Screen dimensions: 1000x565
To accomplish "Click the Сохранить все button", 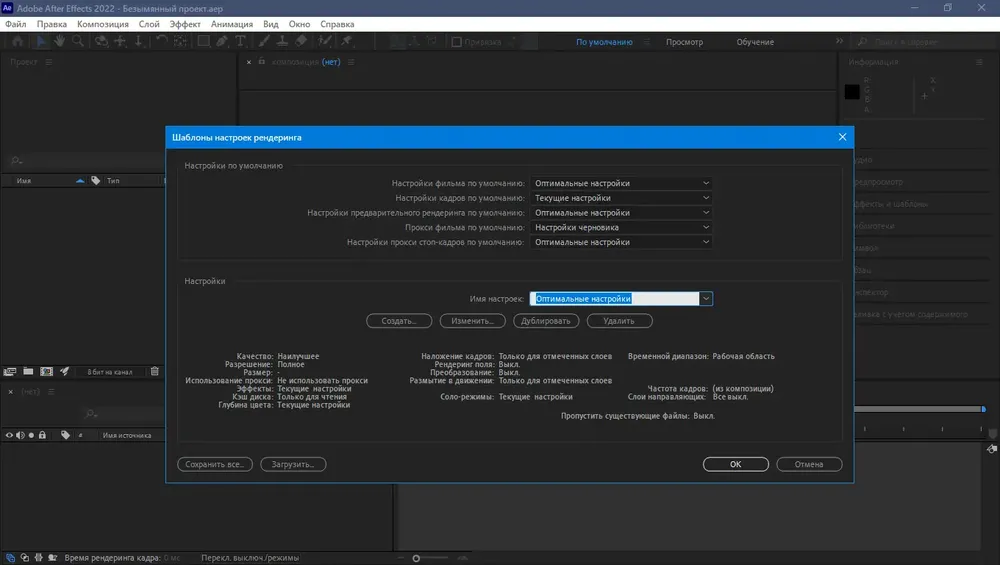I will pyautogui.click(x=215, y=464).
